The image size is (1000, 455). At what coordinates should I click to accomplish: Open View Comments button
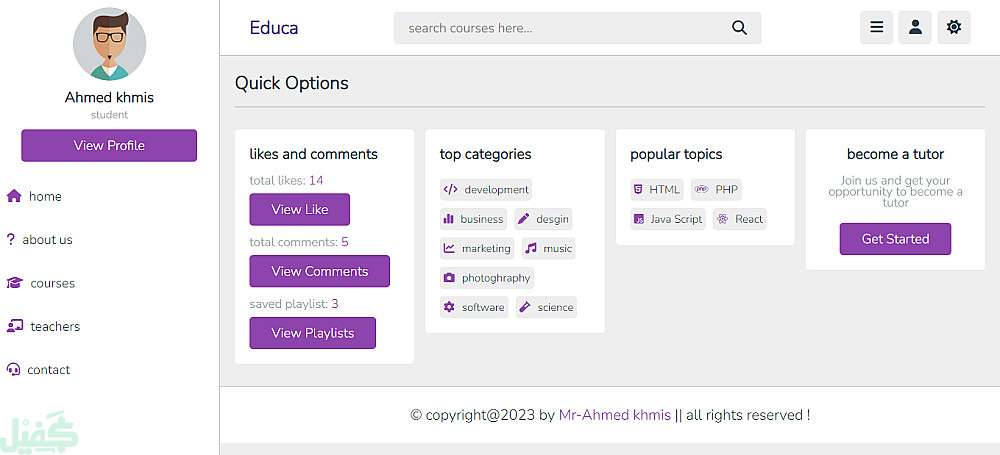319,271
